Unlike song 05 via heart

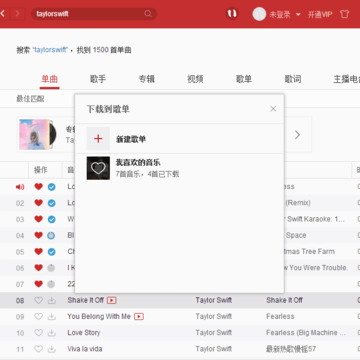[39, 251]
